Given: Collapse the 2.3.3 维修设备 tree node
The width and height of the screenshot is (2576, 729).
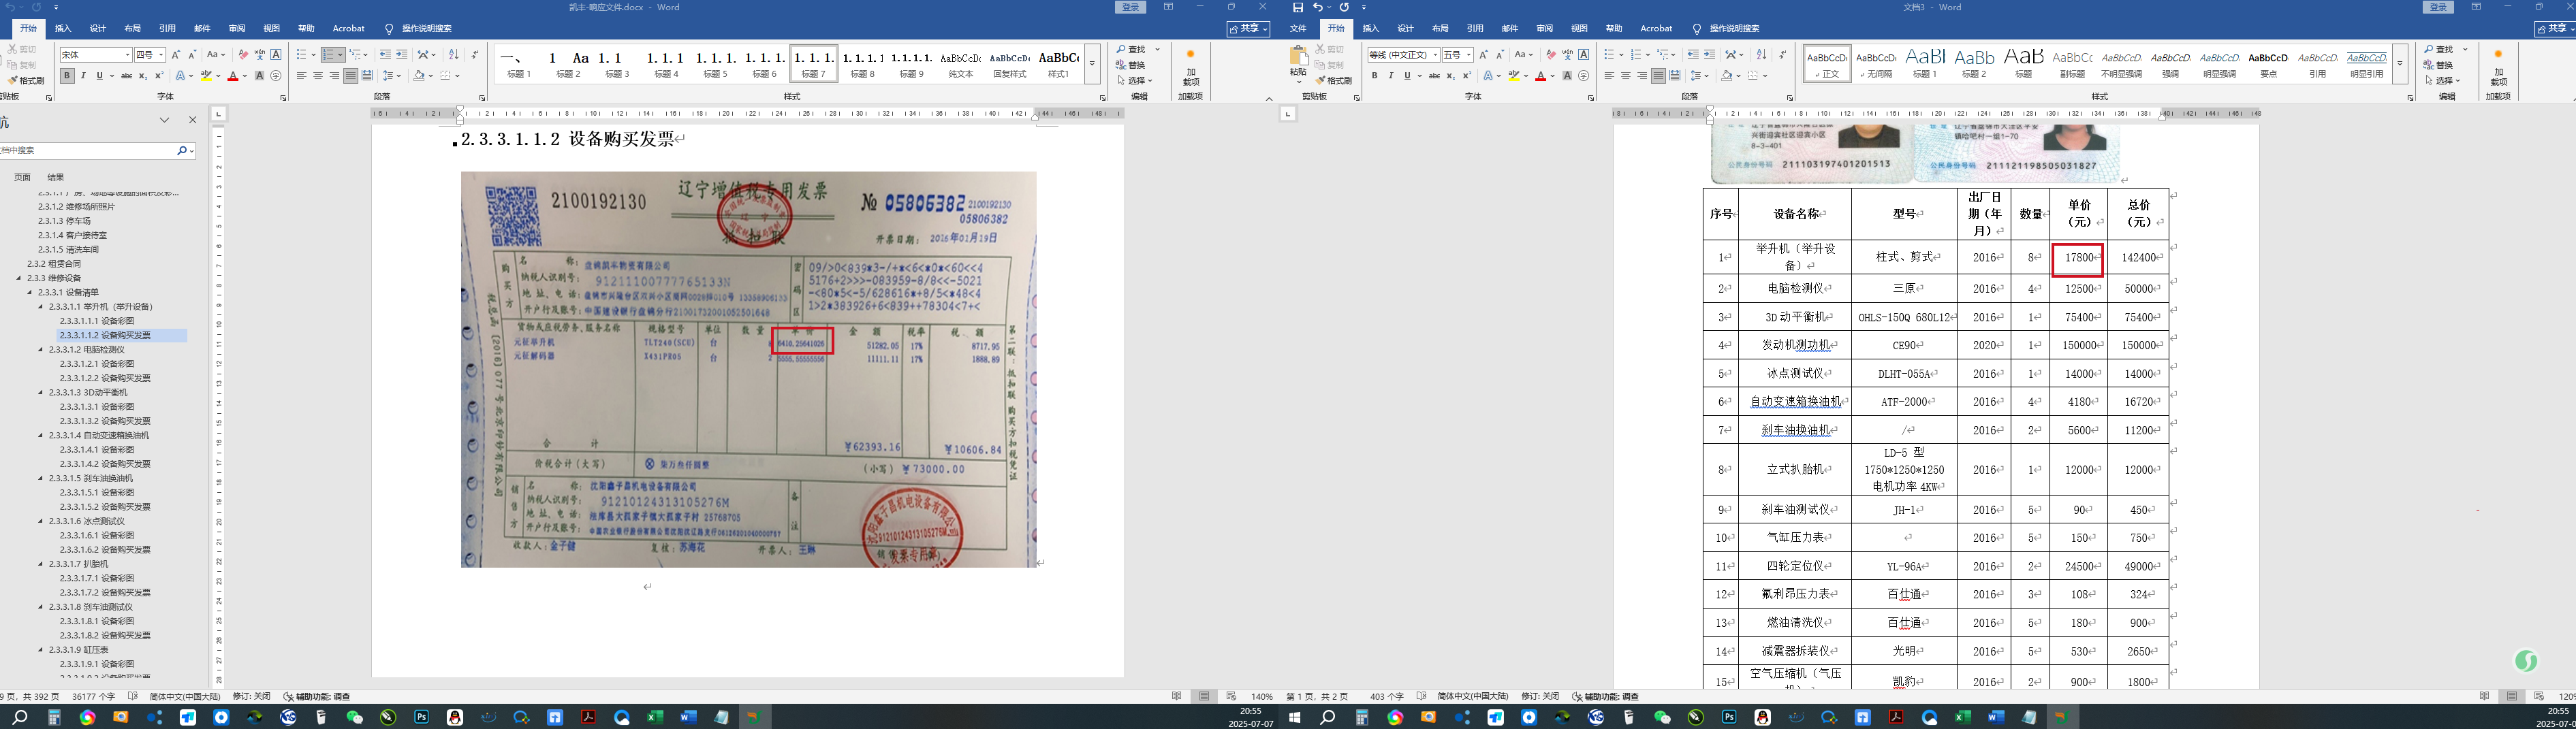Looking at the screenshot, I should click(x=19, y=278).
